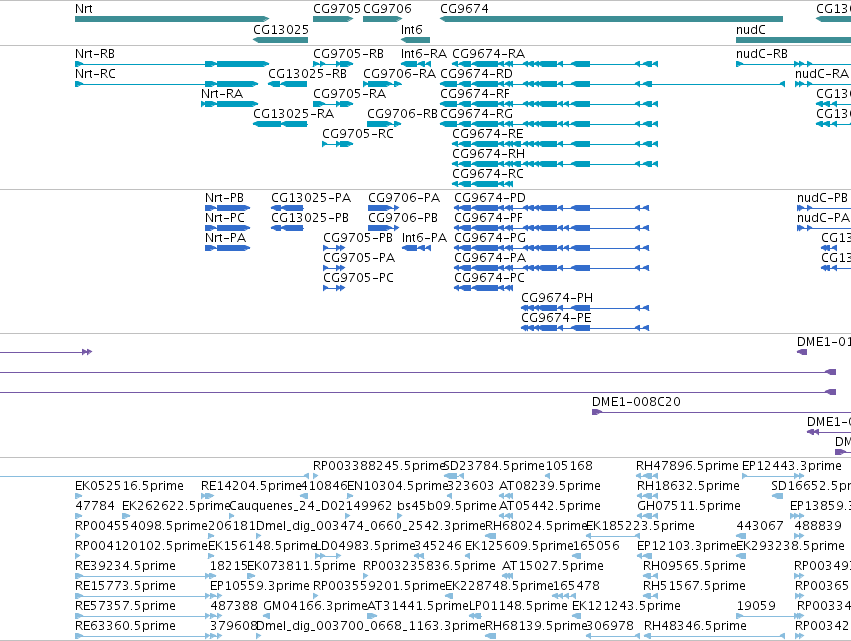The width and height of the screenshot is (851, 641).
Task: Click CG9674-RA transcript label
Action: pos(488,54)
